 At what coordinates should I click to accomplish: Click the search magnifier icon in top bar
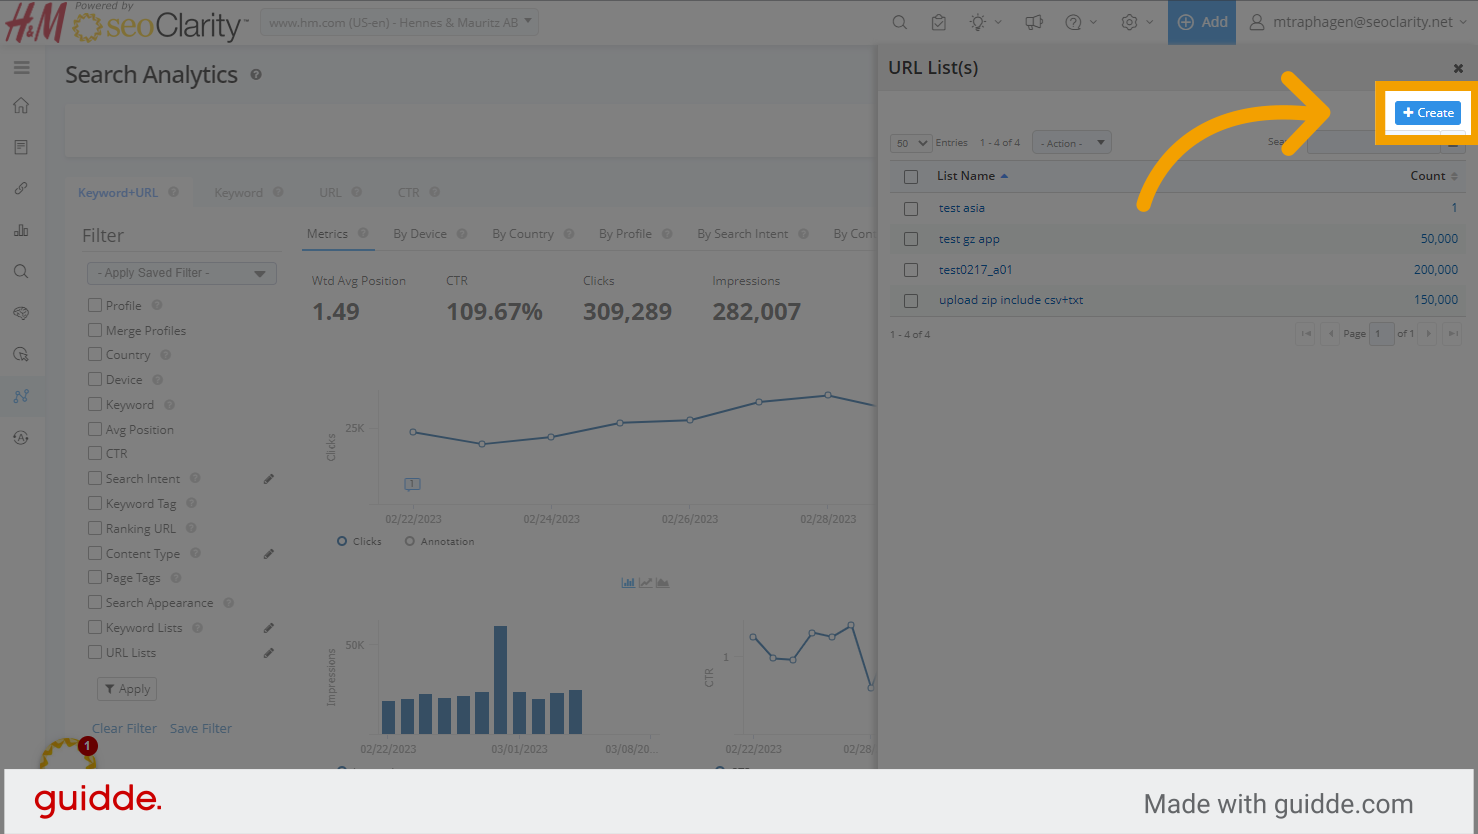coord(899,22)
